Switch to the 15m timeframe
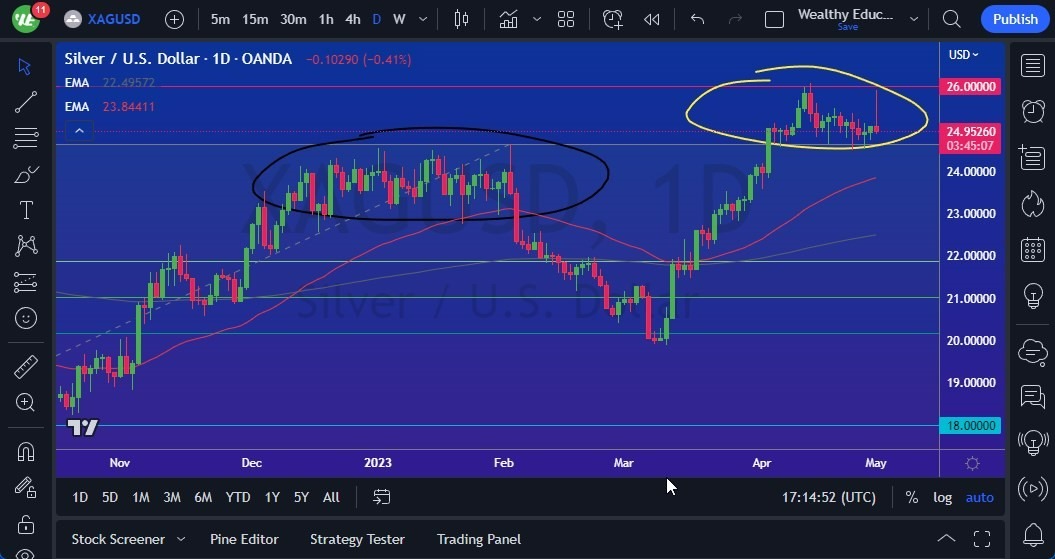Viewport: 1055px width, 559px height. pos(255,20)
